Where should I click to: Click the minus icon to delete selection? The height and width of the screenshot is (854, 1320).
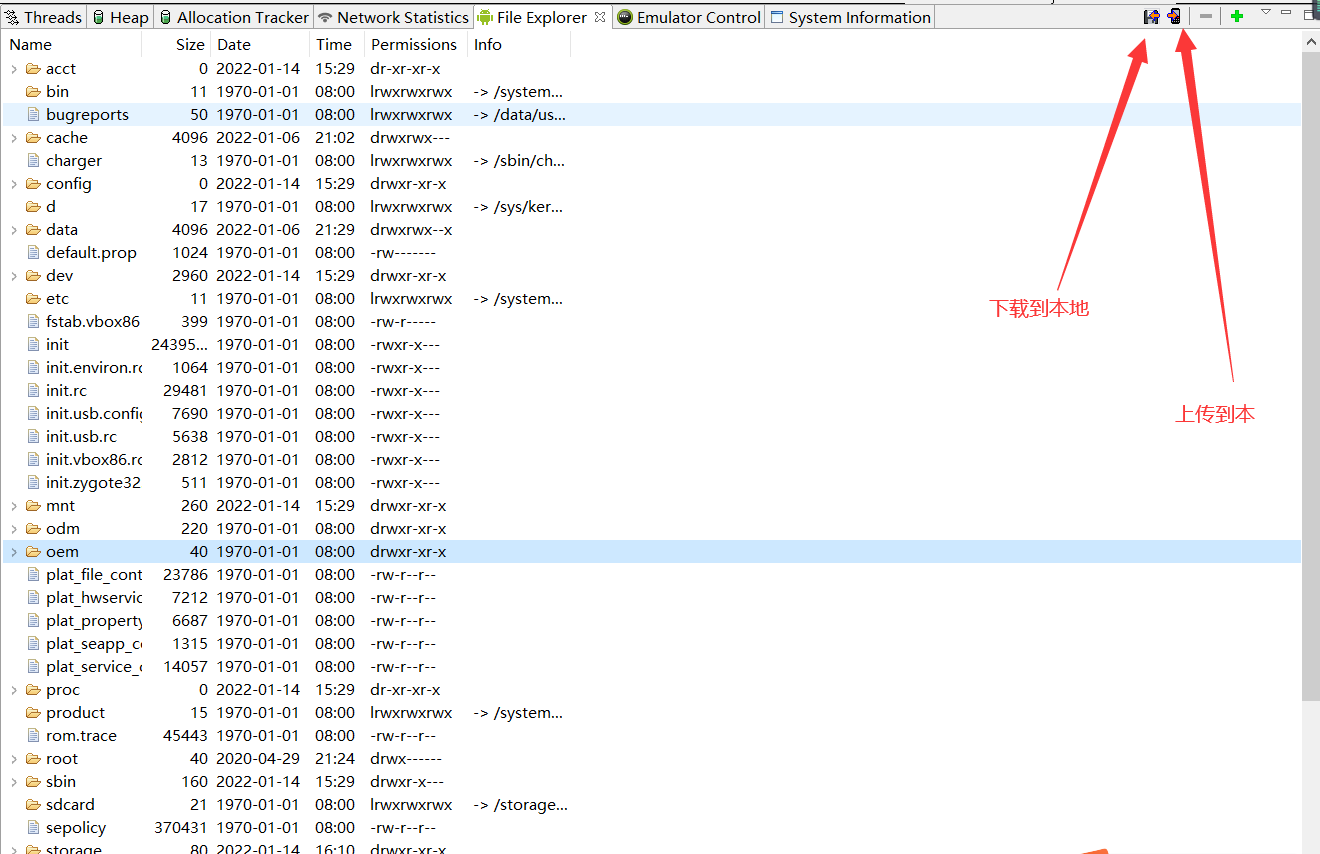pos(1207,16)
